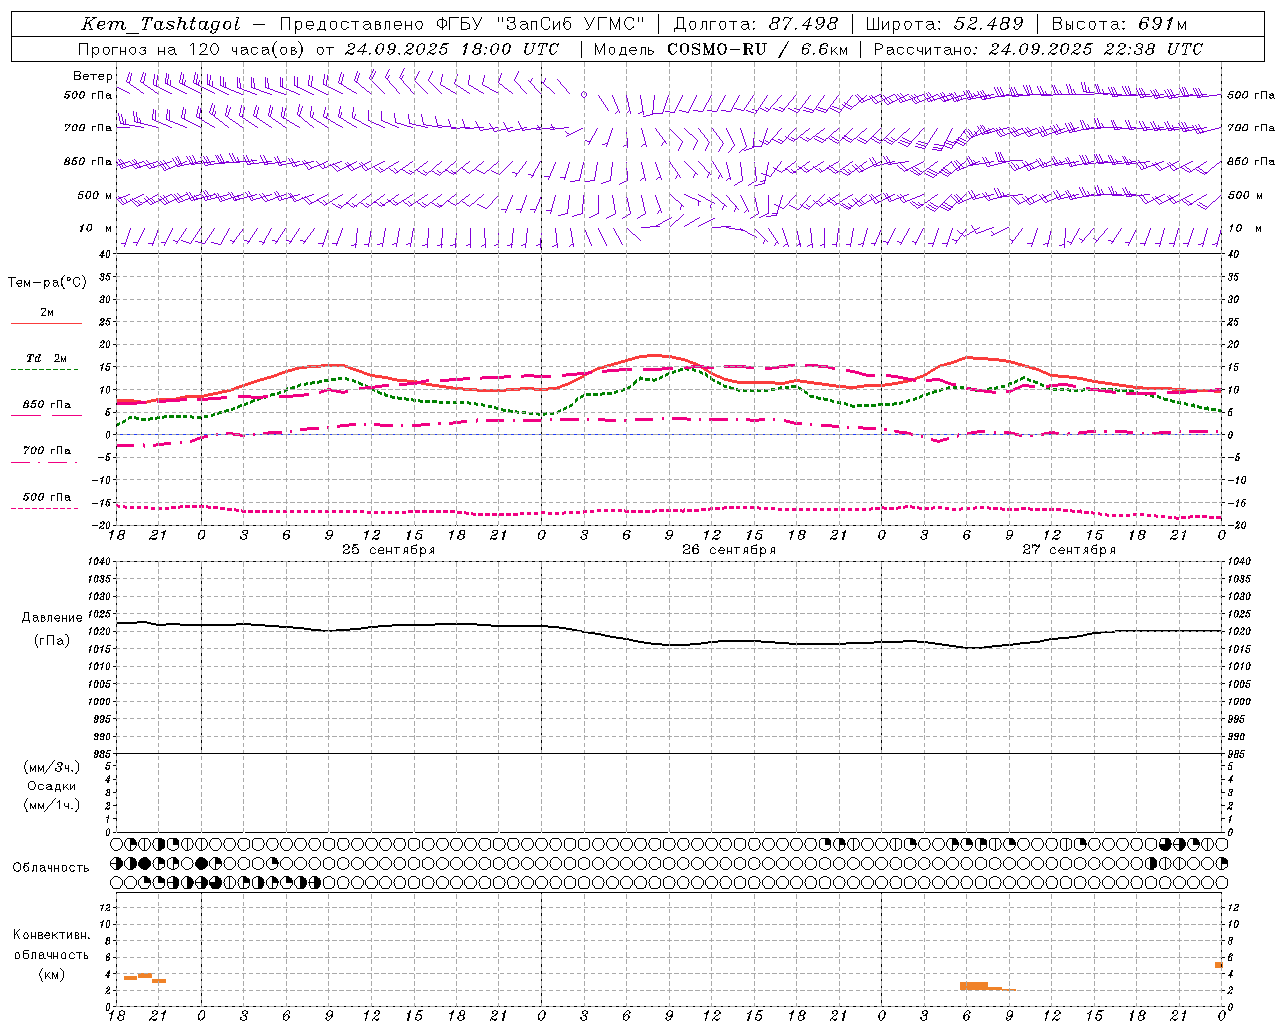Click the (гПа) unit label under Давление
The width and height of the screenshot is (1280, 1024).
[x=52, y=640]
